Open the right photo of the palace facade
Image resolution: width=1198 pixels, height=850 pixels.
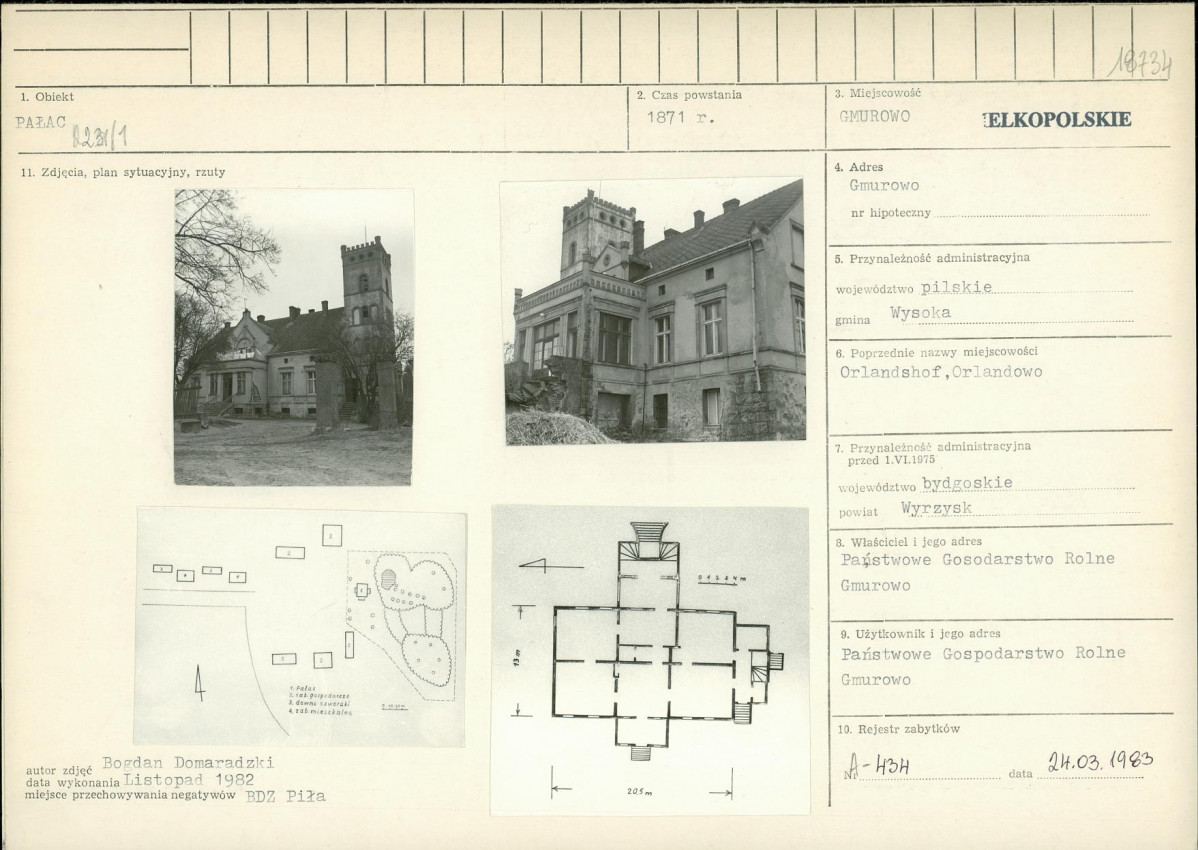pos(653,311)
